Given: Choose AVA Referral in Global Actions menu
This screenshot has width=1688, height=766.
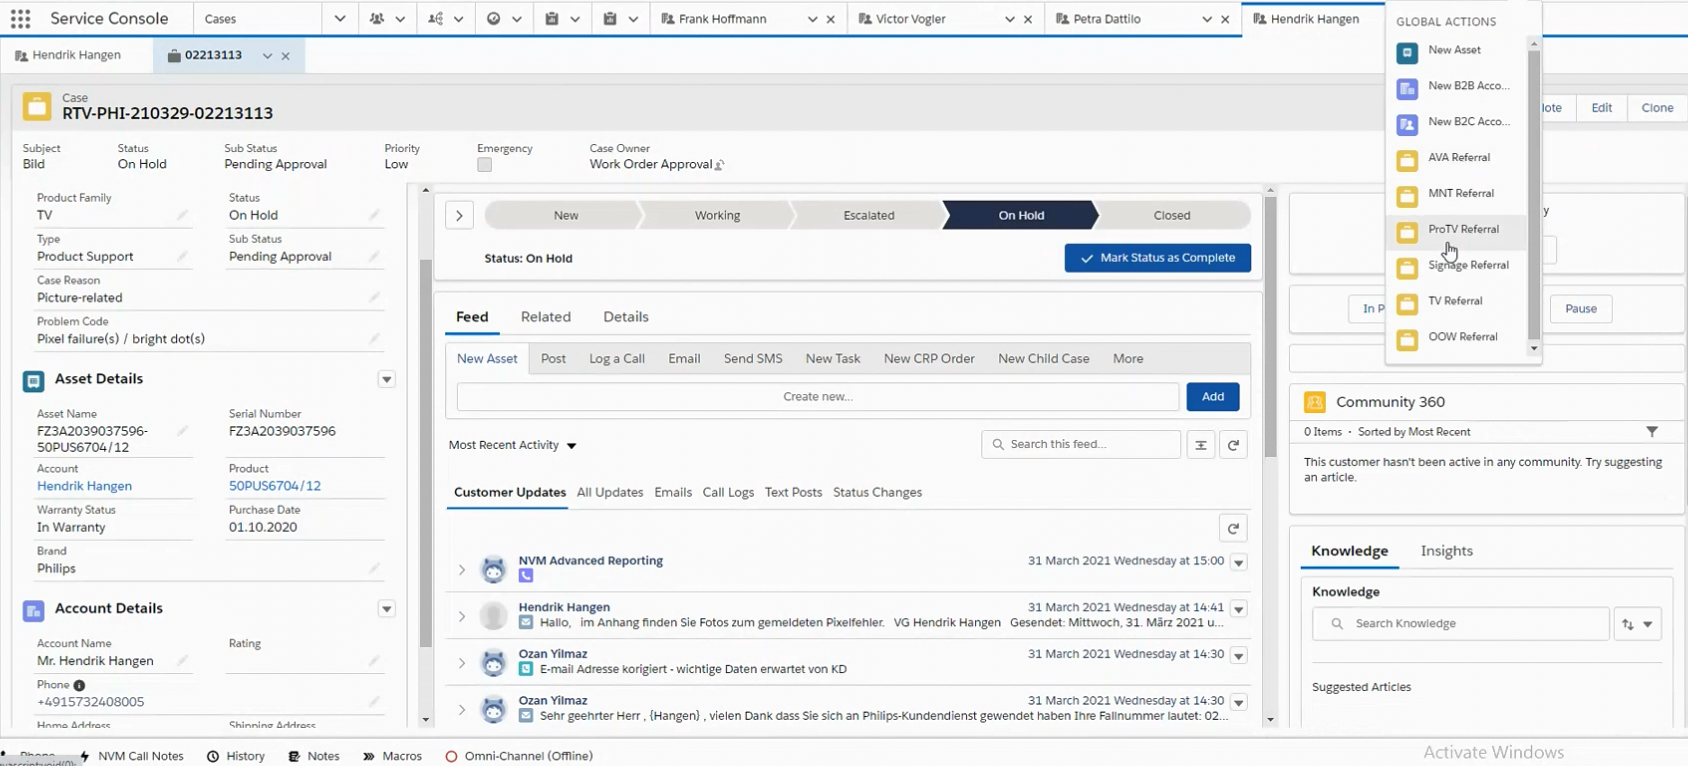Looking at the screenshot, I should point(1455,159).
